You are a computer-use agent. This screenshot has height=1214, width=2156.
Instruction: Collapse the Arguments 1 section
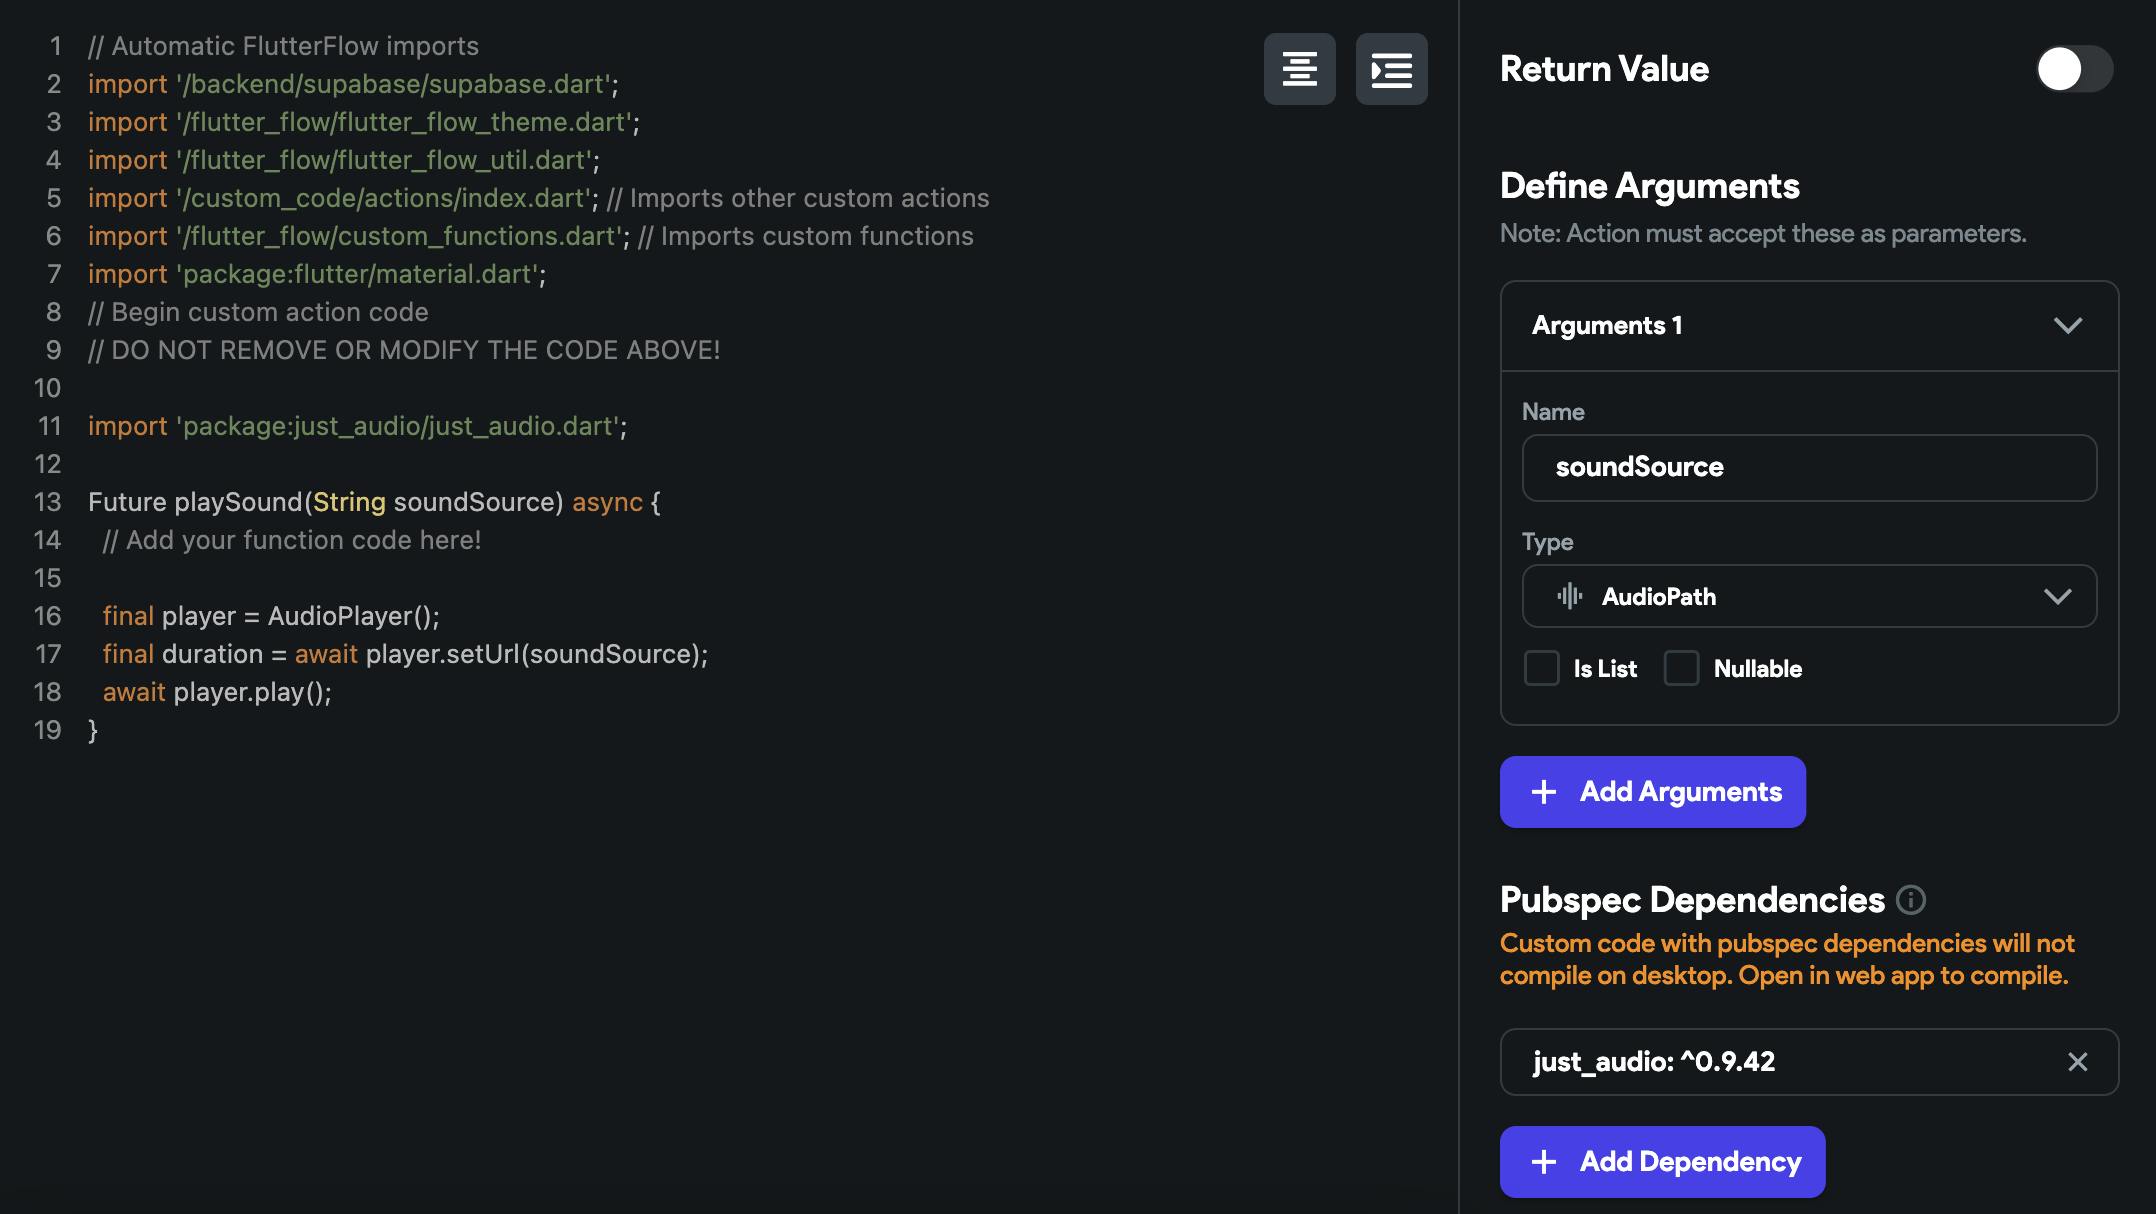[2067, 326]
